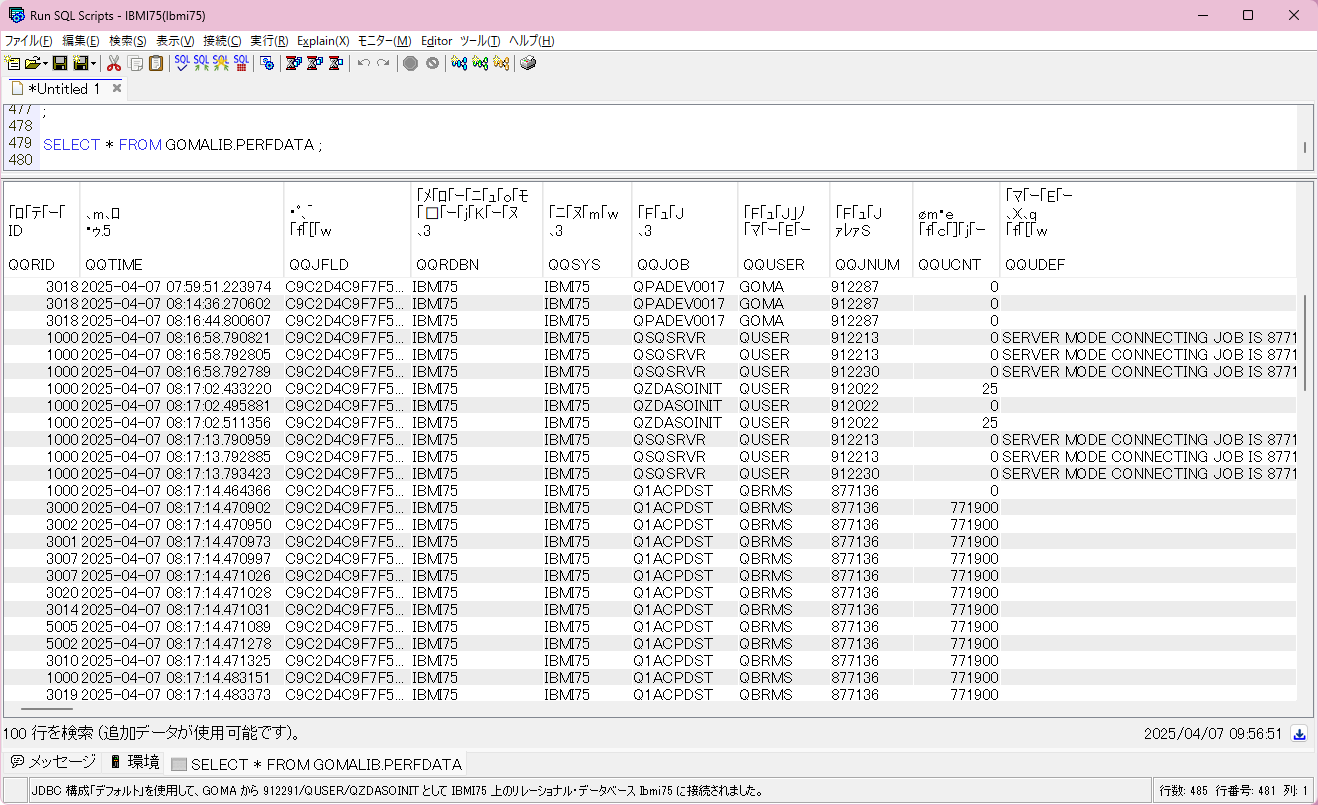Open the モニター(M) menu
The width and height of the screenshot is (1318, 805).
point(385,41)
